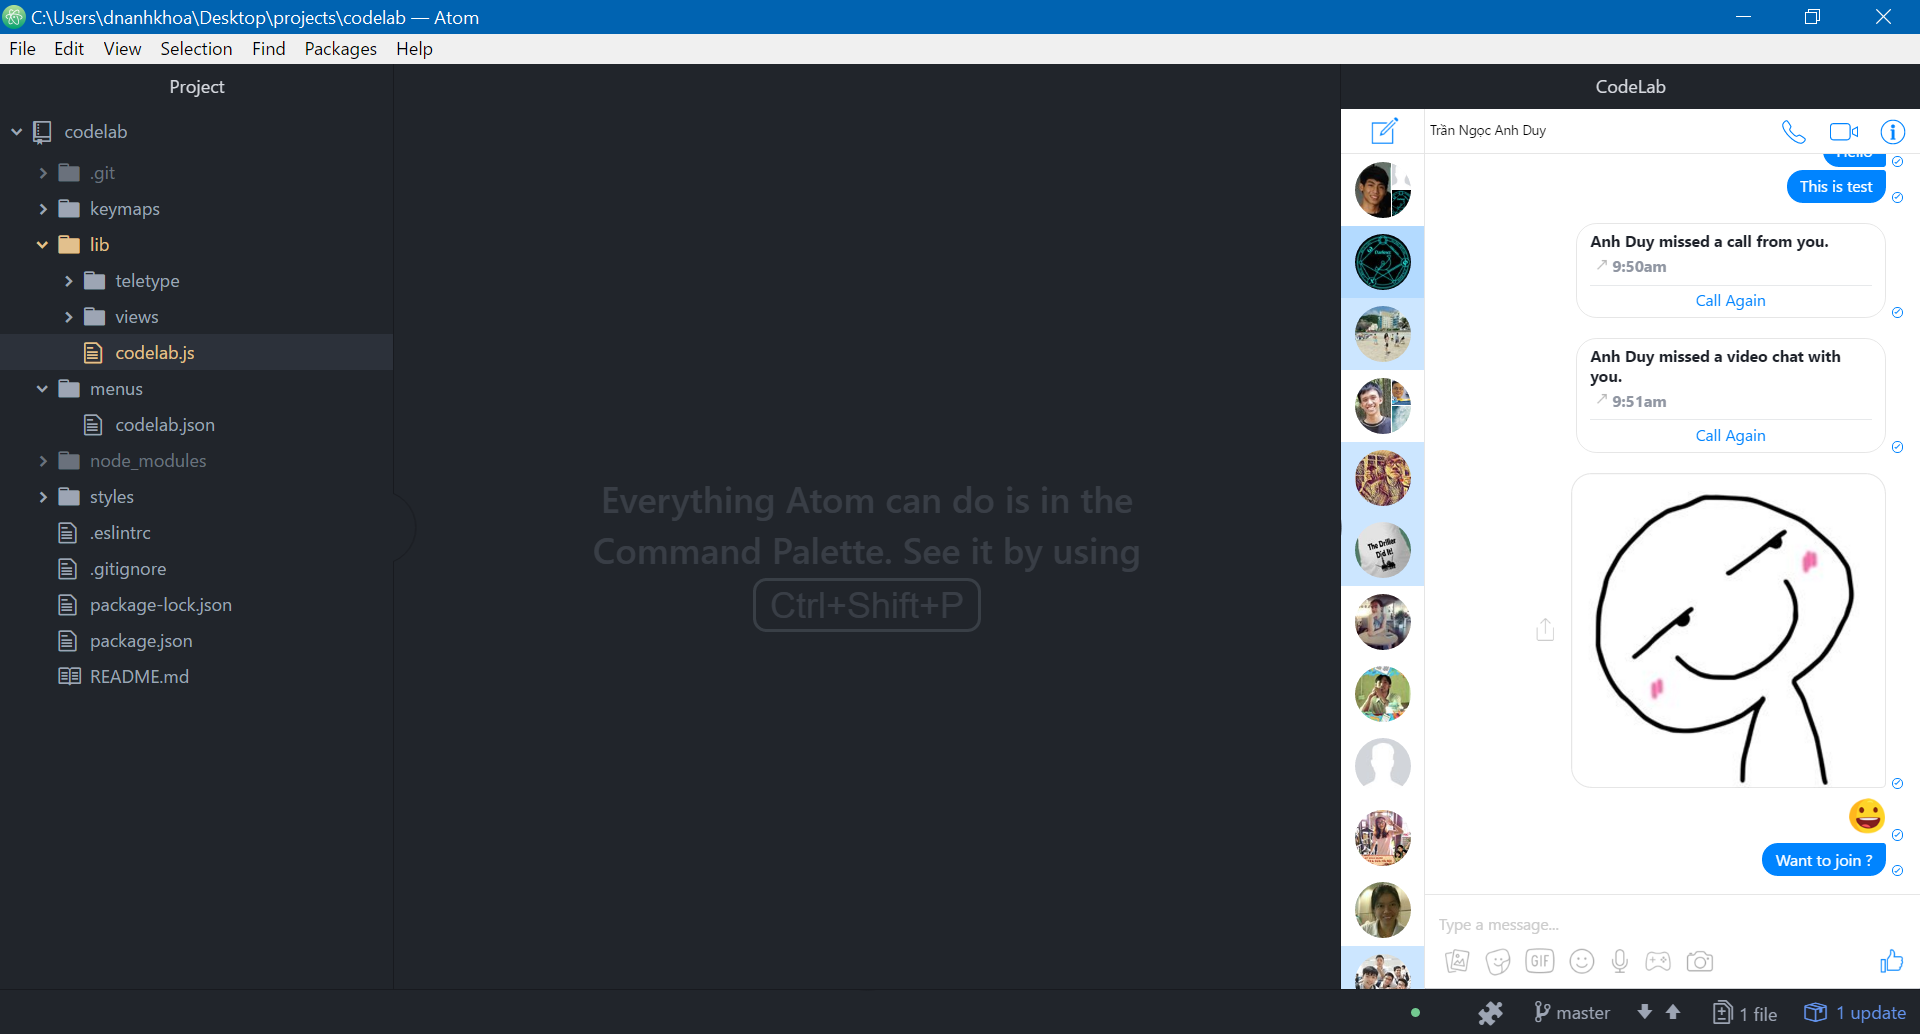This screenshot has height=1034, width=1920.
Task: Open the 1 file git changes indicator
Action: click(1745, 1013)
